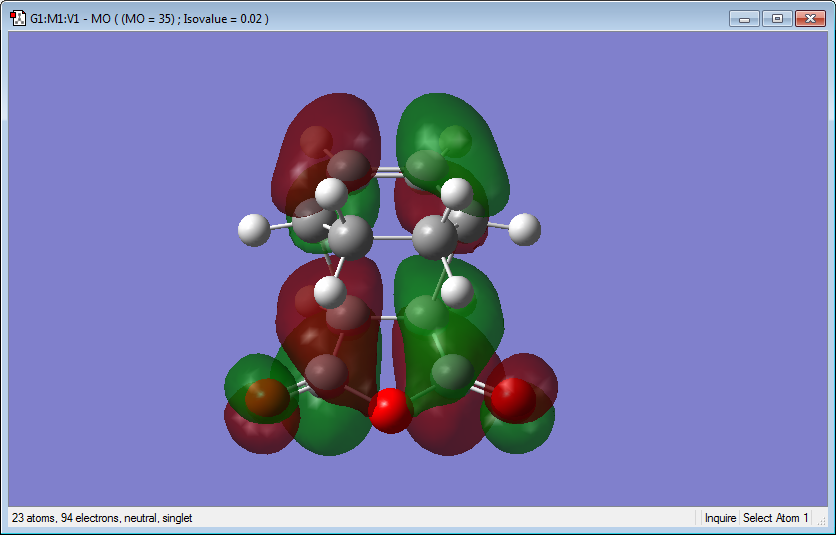Click the GaussView window title icon
The image size is (836, 535).
18,18
